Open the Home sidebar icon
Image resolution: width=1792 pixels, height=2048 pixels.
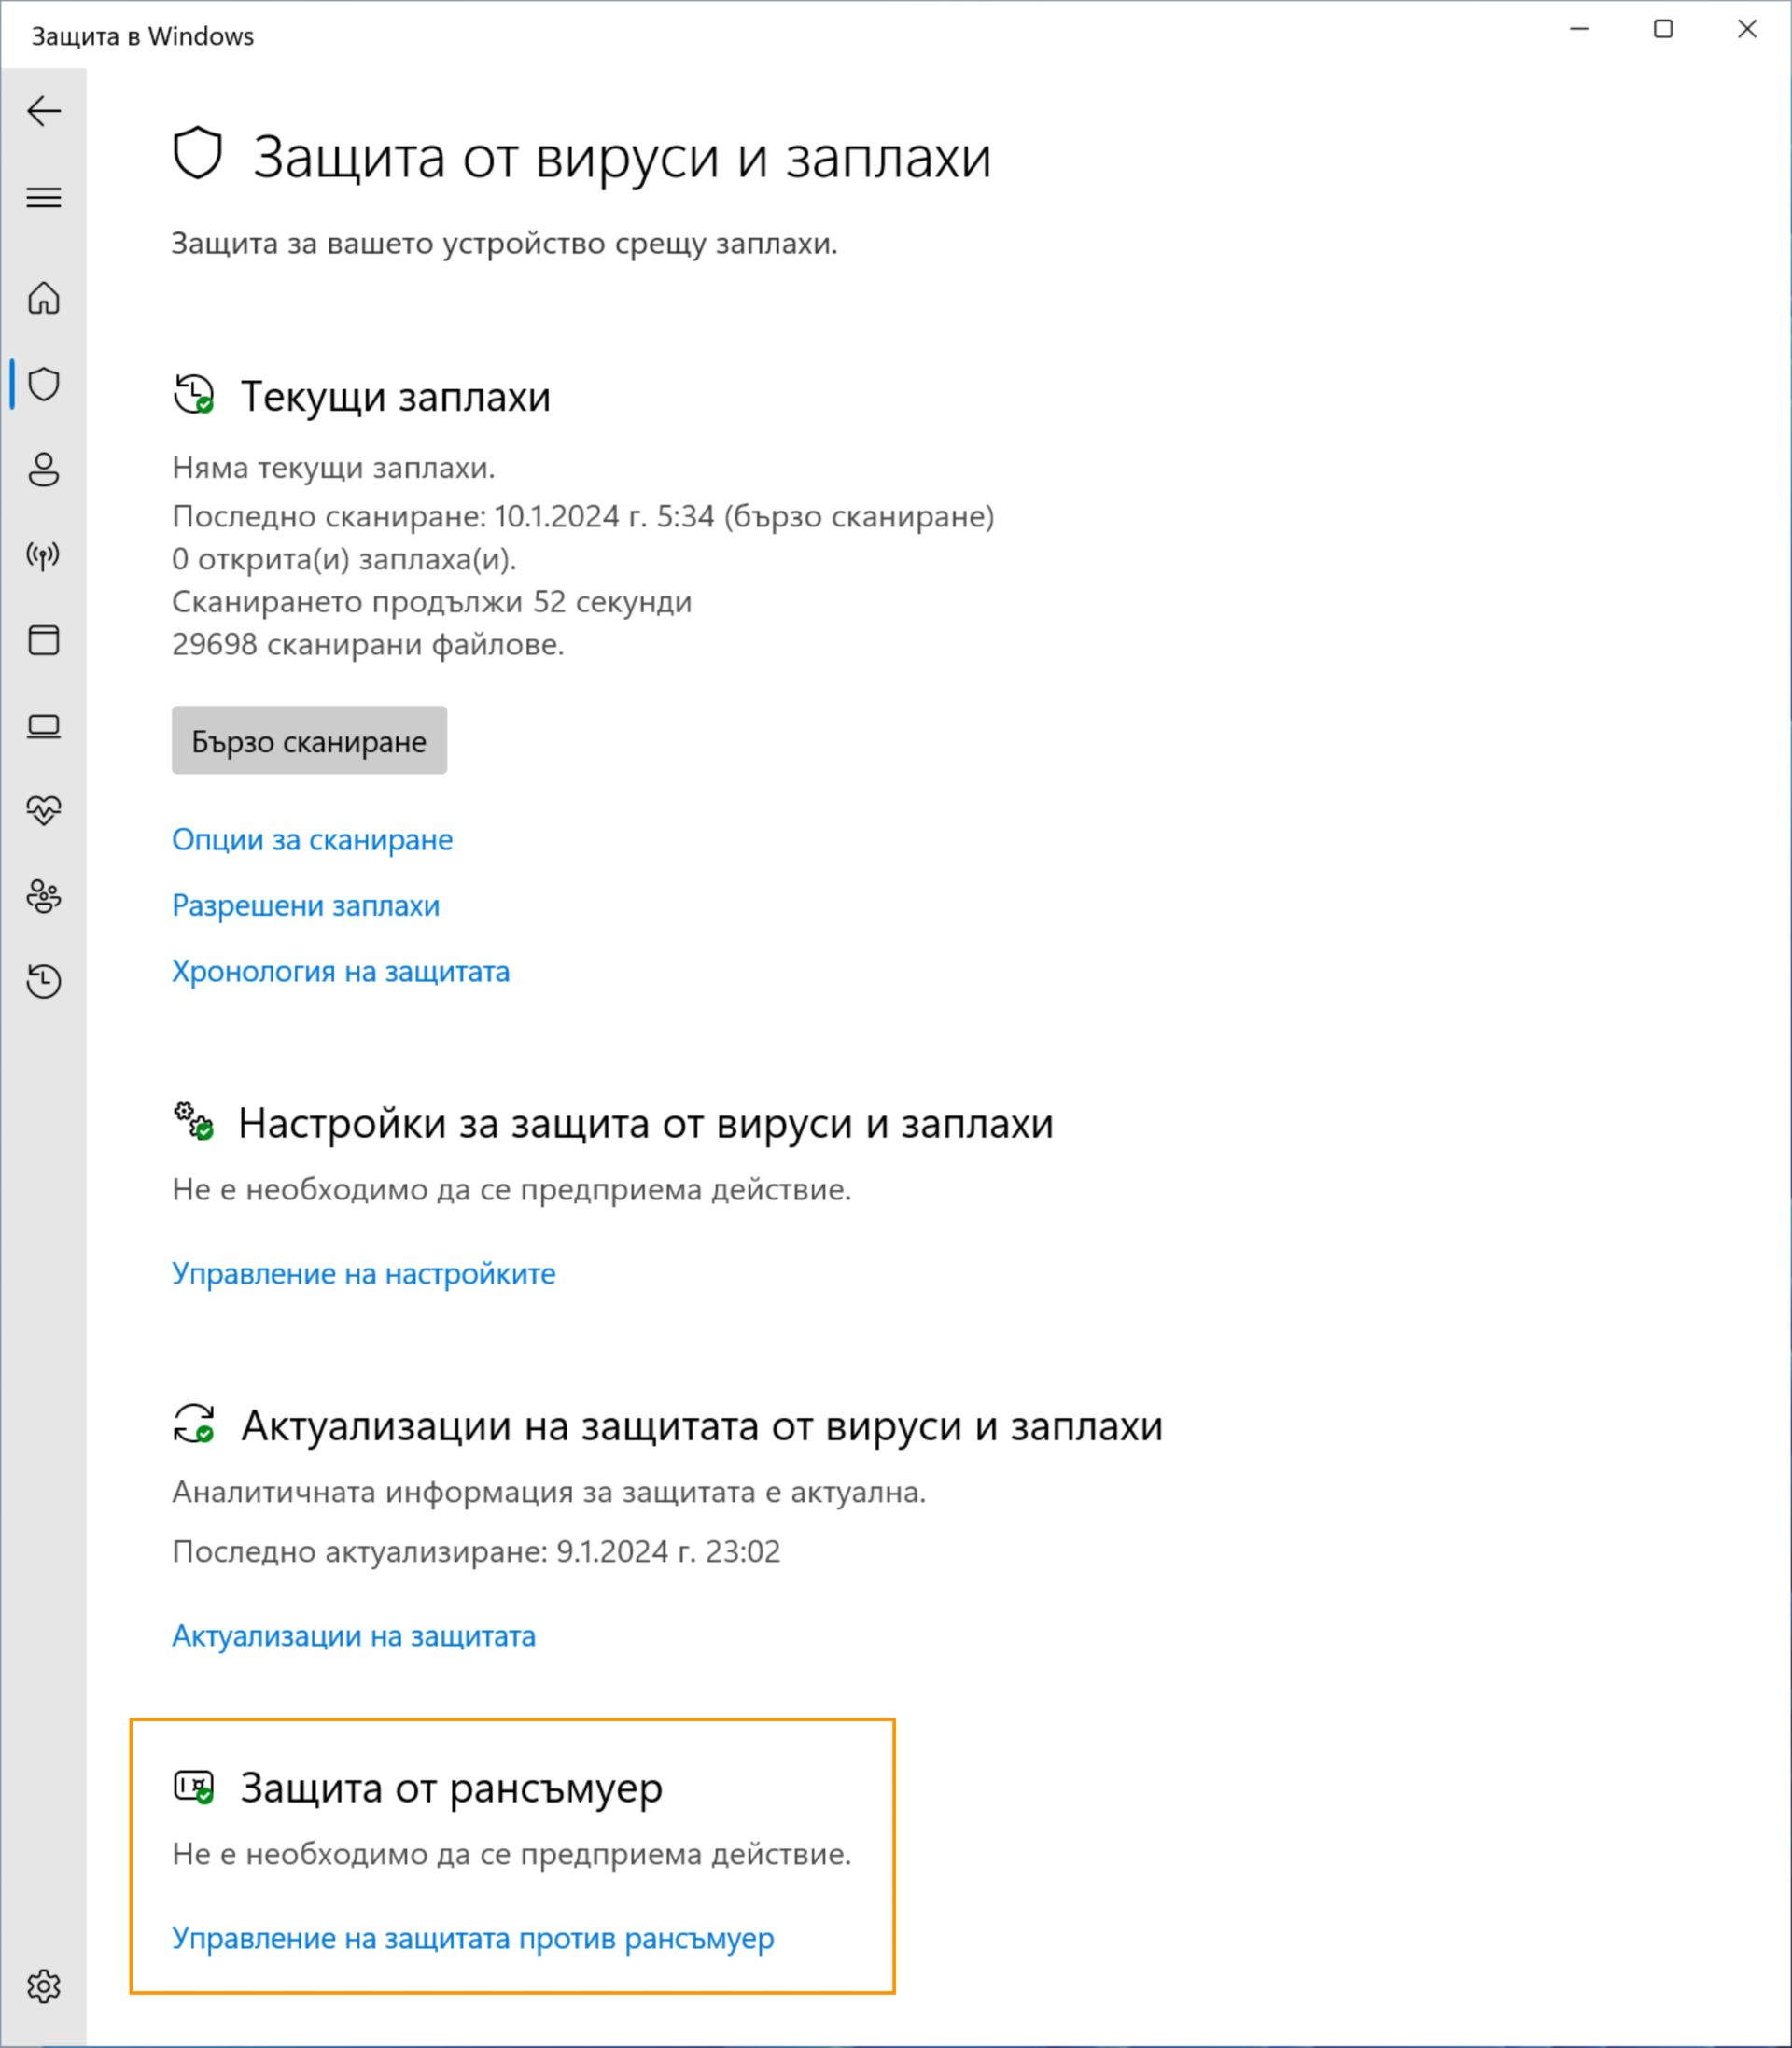pos(44,298)
